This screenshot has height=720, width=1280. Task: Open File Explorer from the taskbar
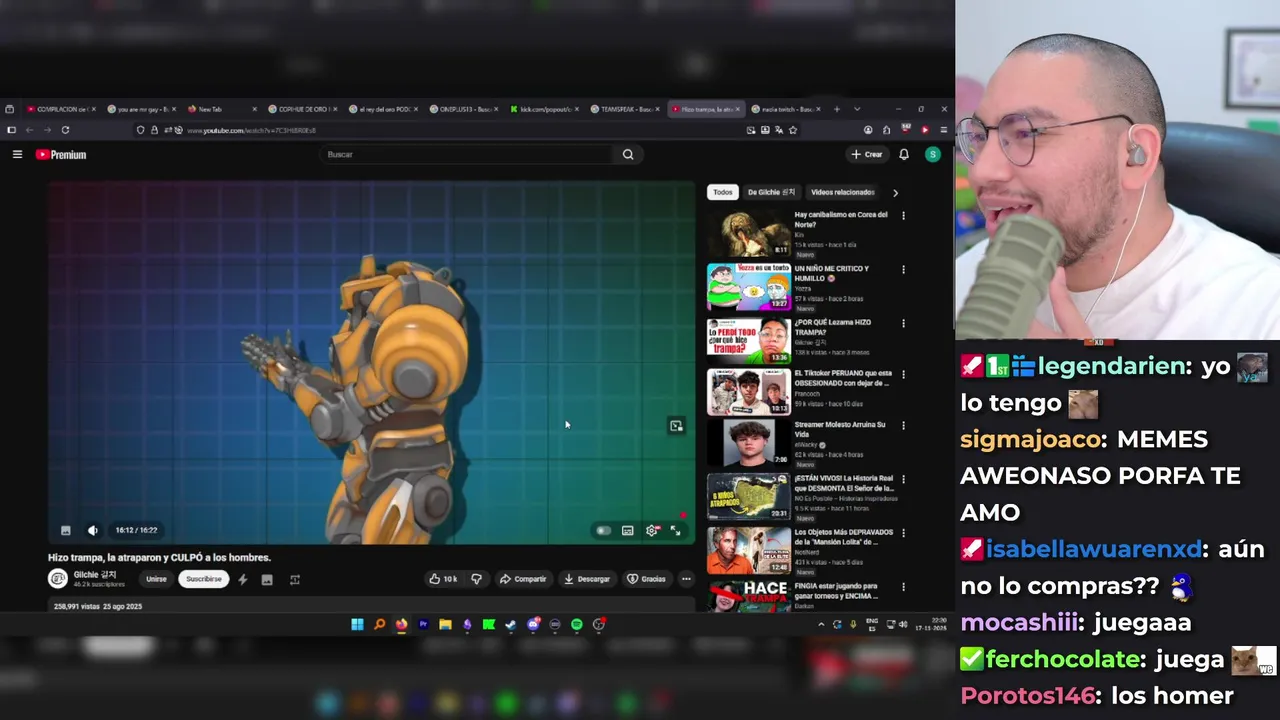445,624
